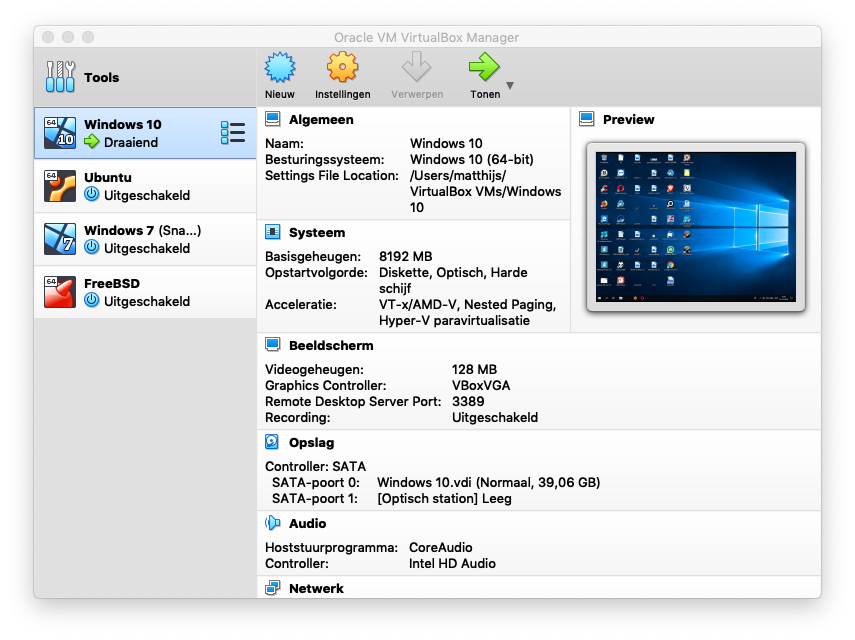Click the green Tonen arrow icon
The width and height of the screenshot is (855, 640).
(484, 69)
